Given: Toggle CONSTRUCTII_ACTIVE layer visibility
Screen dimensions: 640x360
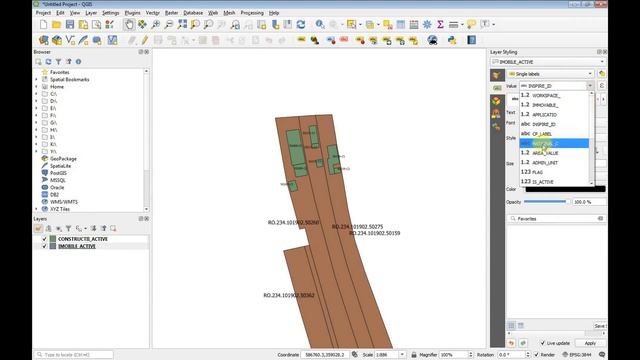Looking at the screenshot, I should coord(44,239).
